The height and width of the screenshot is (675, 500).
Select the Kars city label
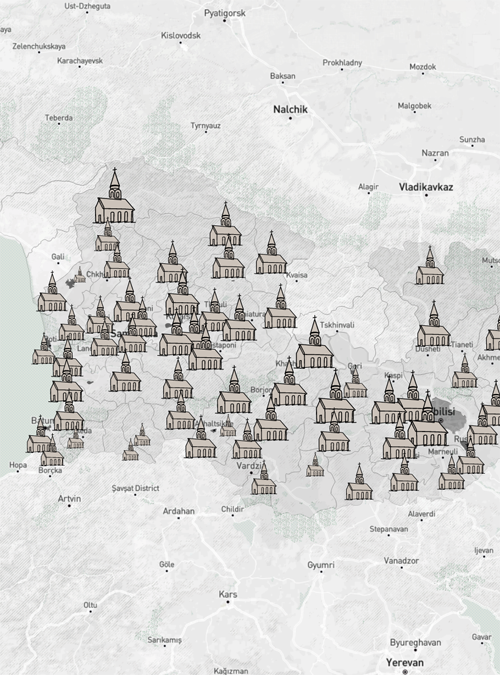point(228,594)
